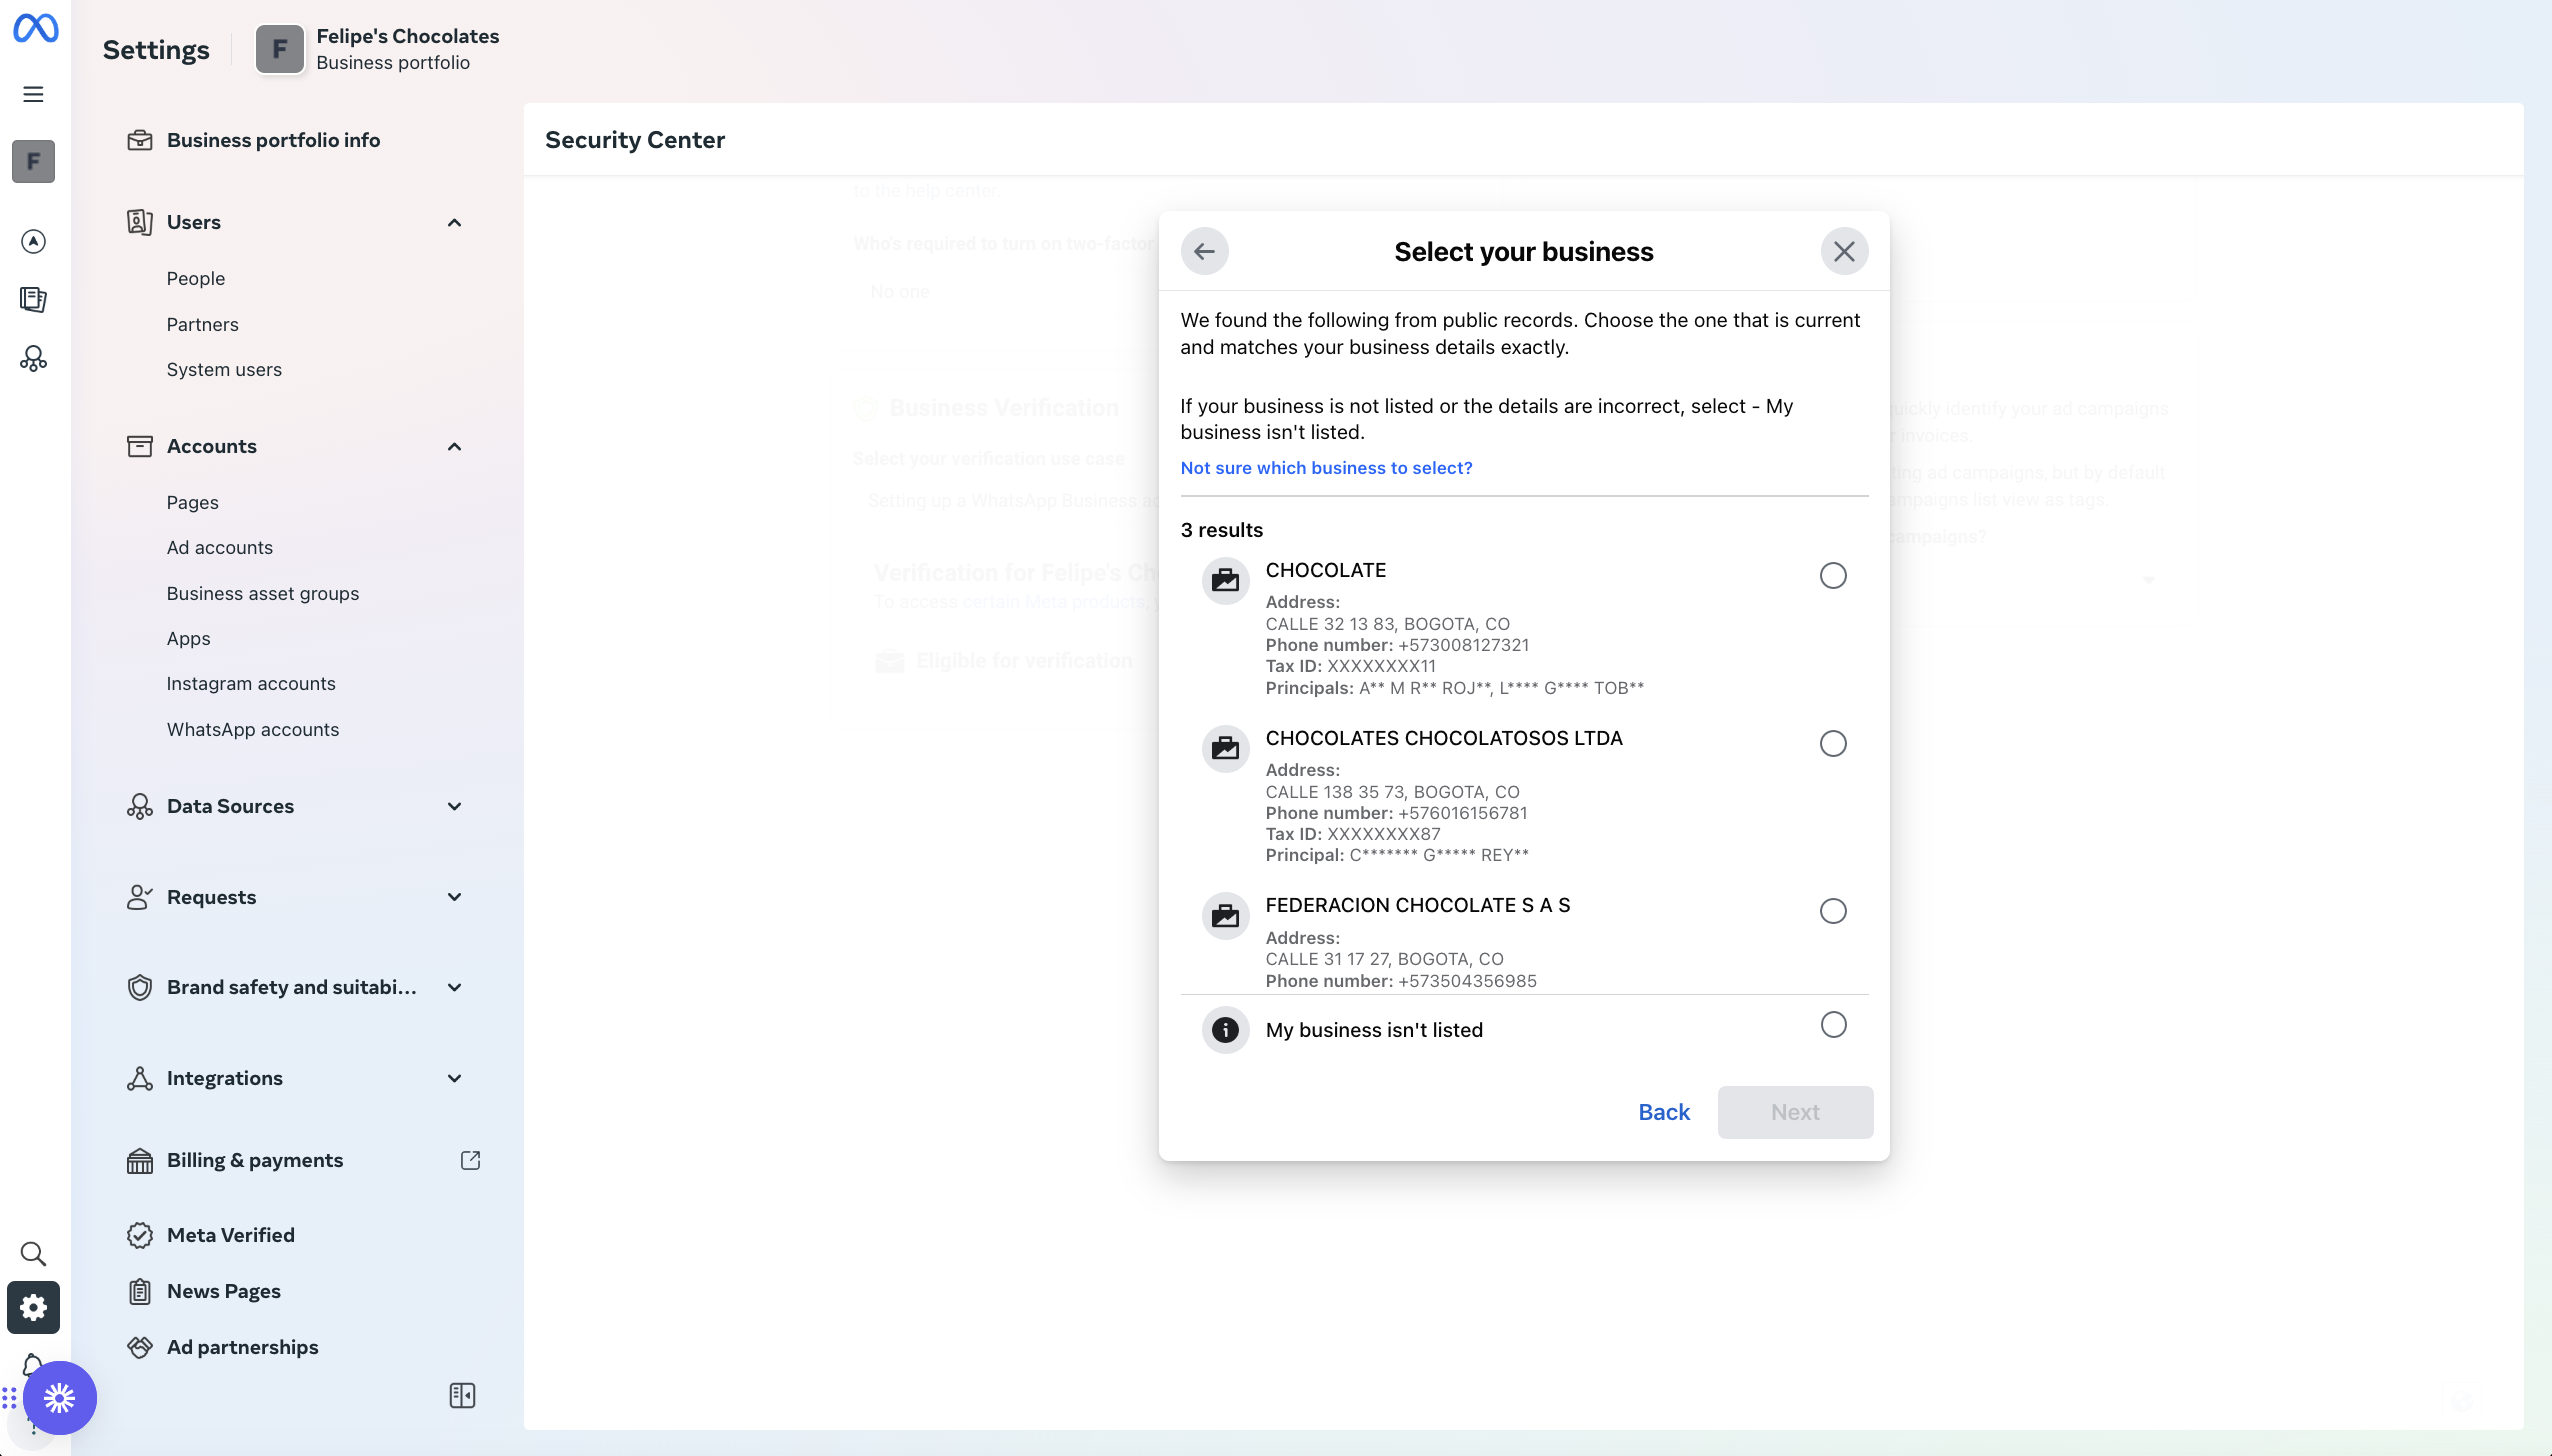Open Business portfolio info page
This screenshot has height=1456, width=2552.
tap(273, 140)
